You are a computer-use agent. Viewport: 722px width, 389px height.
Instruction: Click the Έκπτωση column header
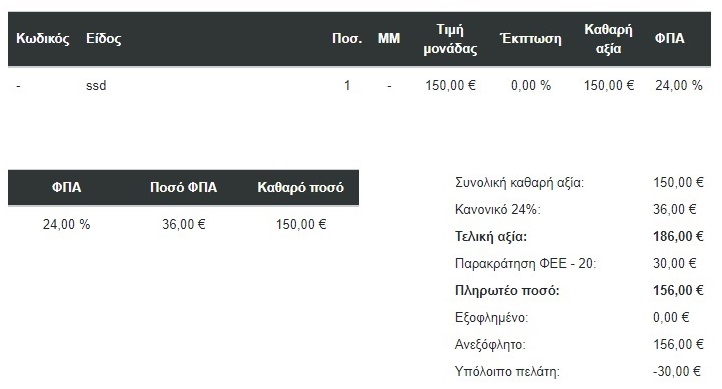(531, 38)
